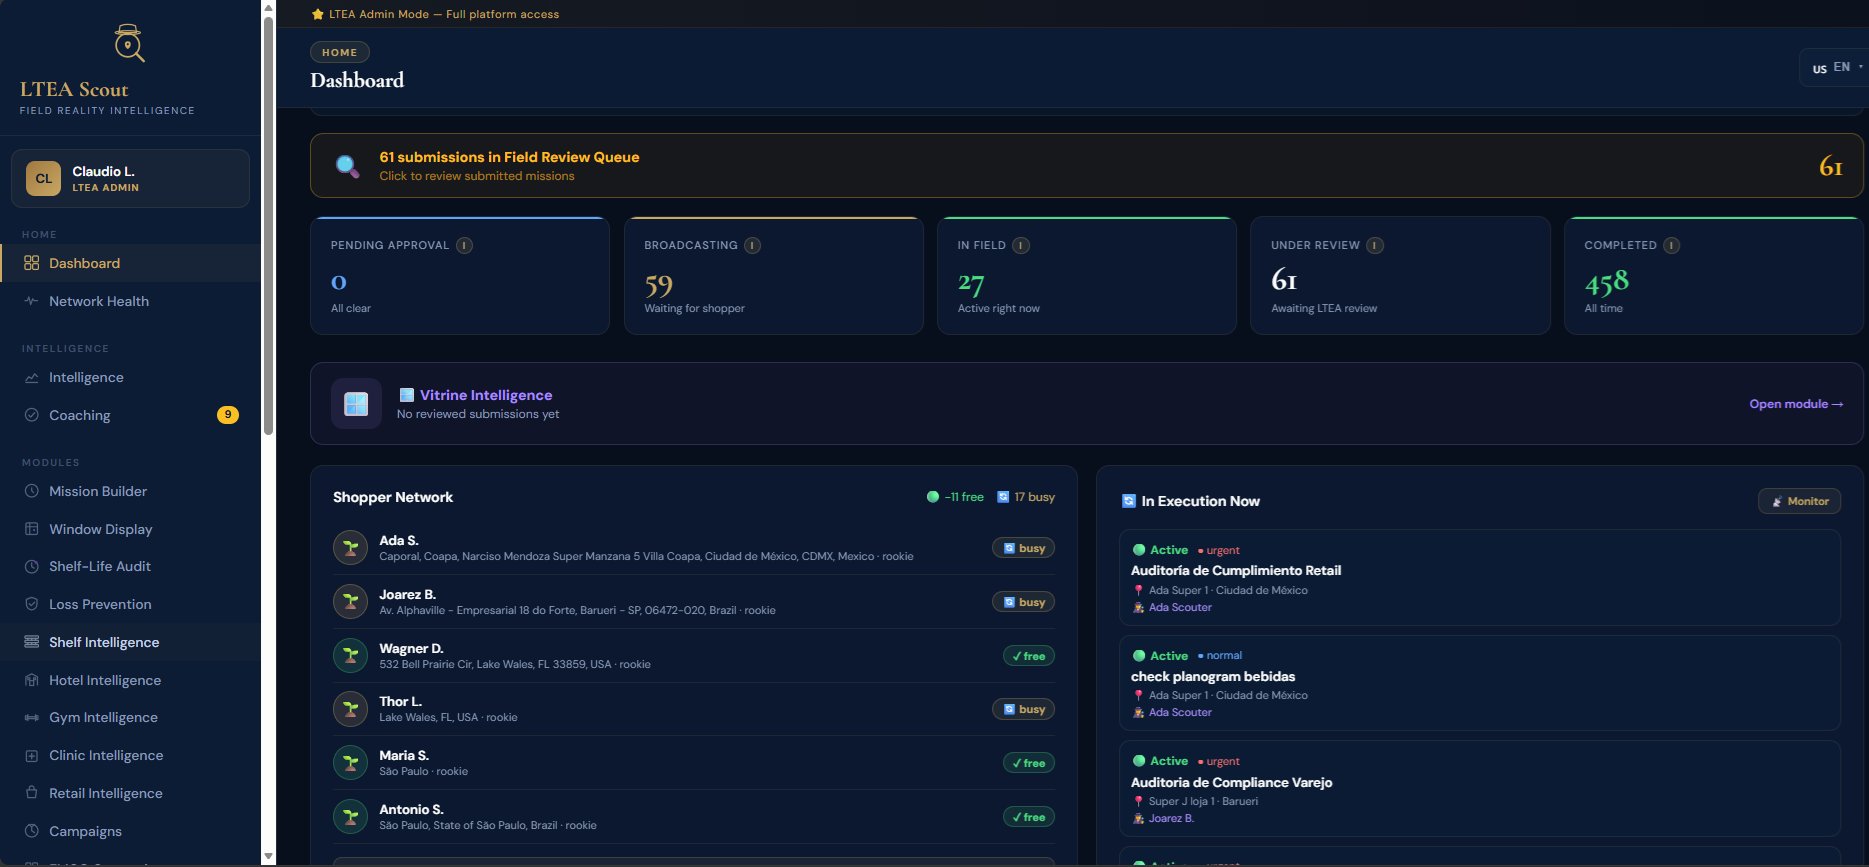Open the Pending Approval stat card
Screen dimensions: 1869x867
(460, 275)
